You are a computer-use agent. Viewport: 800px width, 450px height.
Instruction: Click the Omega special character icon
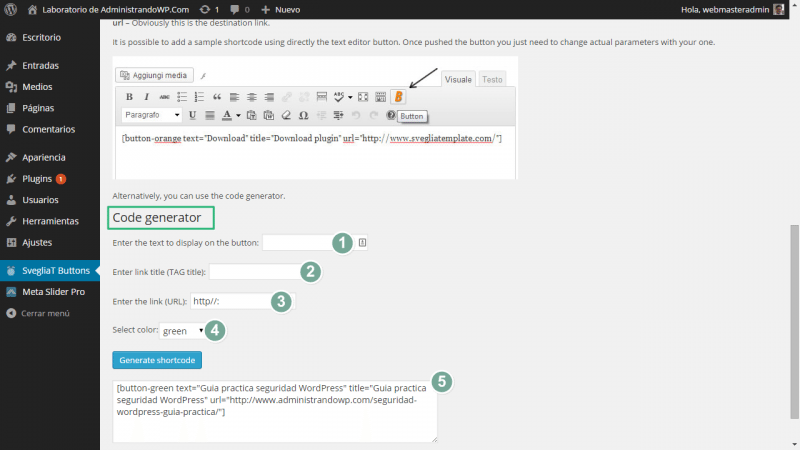click(x=304, y=115)
